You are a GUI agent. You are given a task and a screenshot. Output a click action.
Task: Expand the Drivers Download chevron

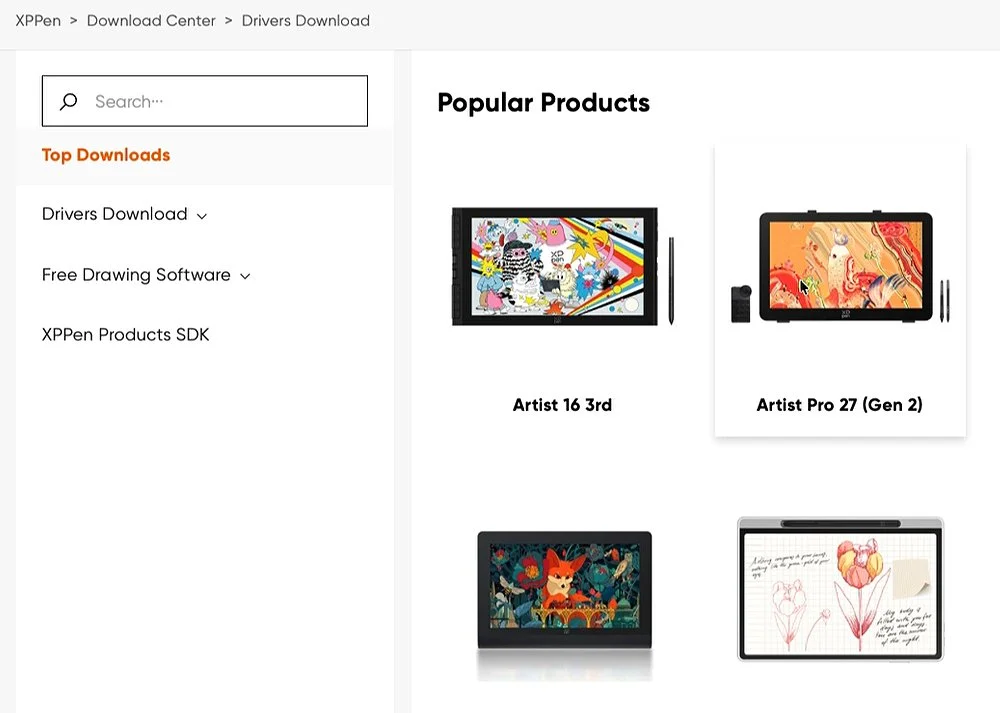202,216
